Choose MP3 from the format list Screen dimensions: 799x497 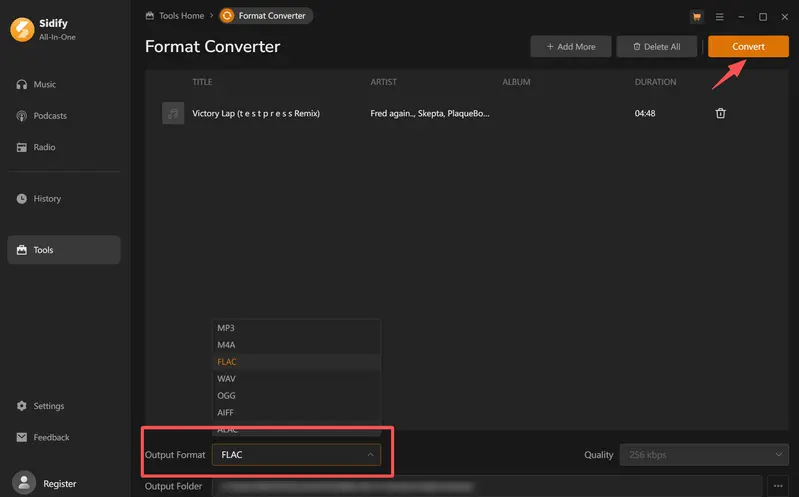coord(296,328)
